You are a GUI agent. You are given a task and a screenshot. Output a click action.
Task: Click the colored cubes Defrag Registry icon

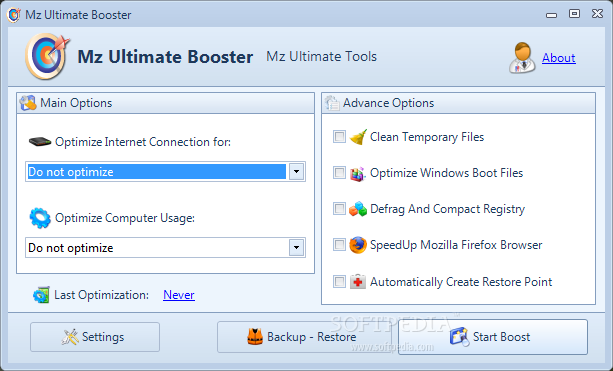click(x=358, y=209)
